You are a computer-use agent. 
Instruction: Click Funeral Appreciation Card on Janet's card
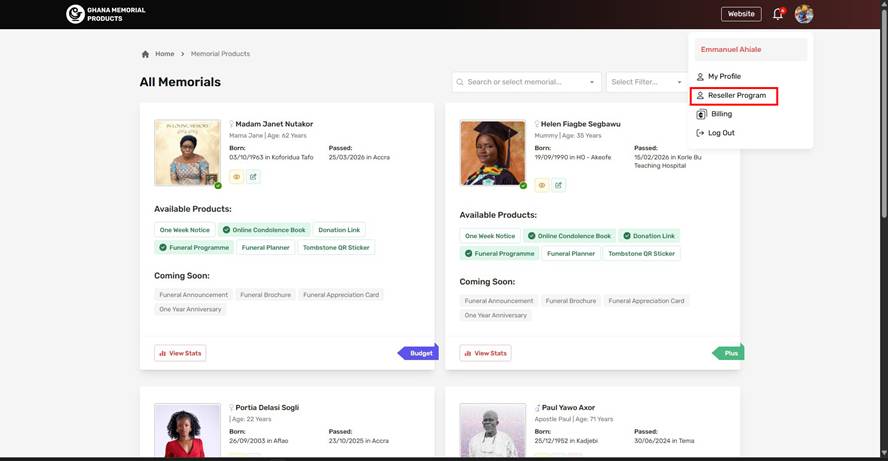point(341,295)
